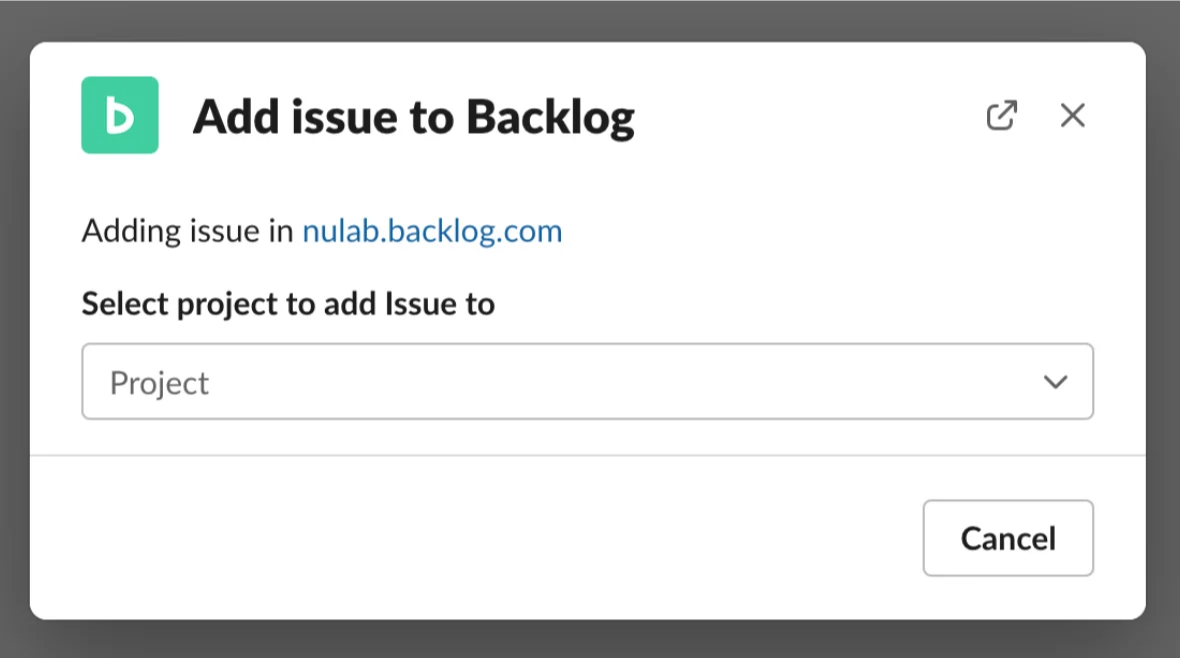Click the green Backlog app logo

(x=120, y=115)
